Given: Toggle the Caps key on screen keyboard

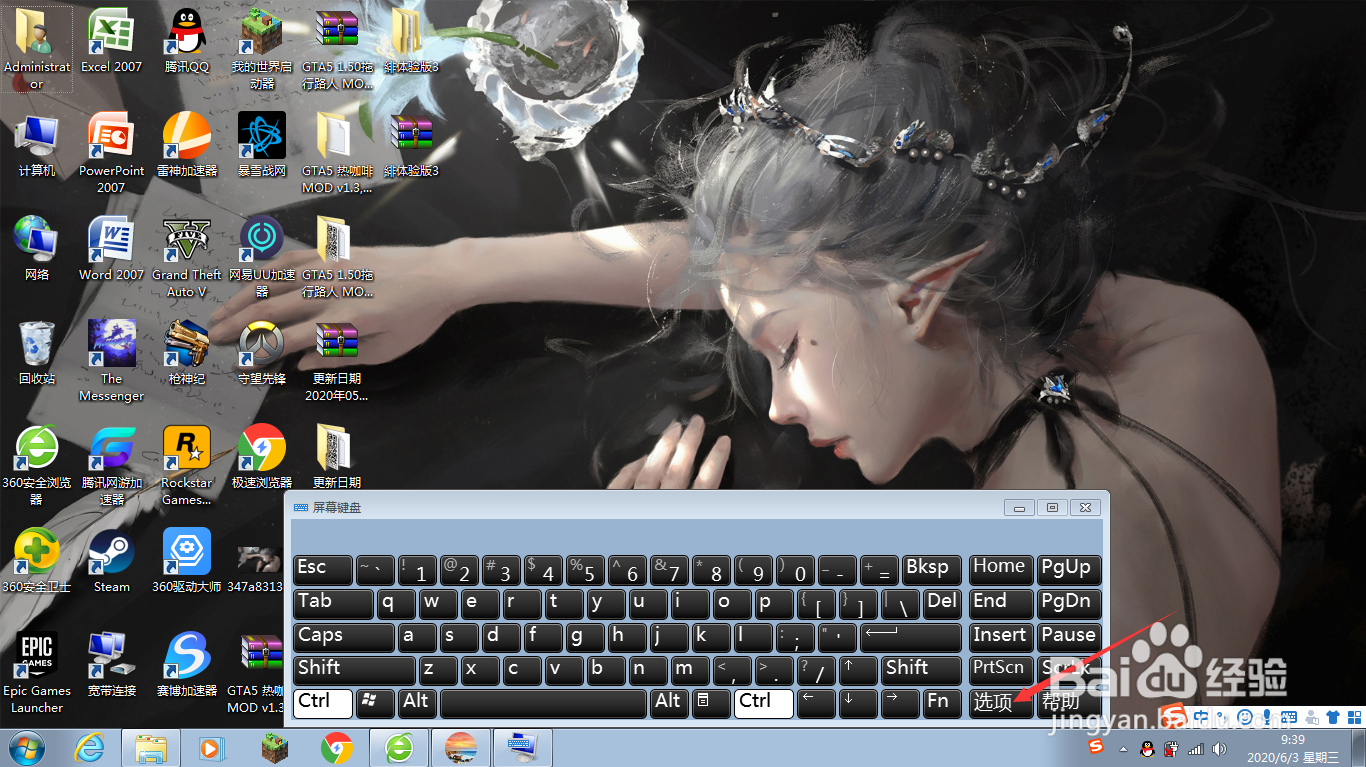Looking at the screenshot, I should pos(344,637).
